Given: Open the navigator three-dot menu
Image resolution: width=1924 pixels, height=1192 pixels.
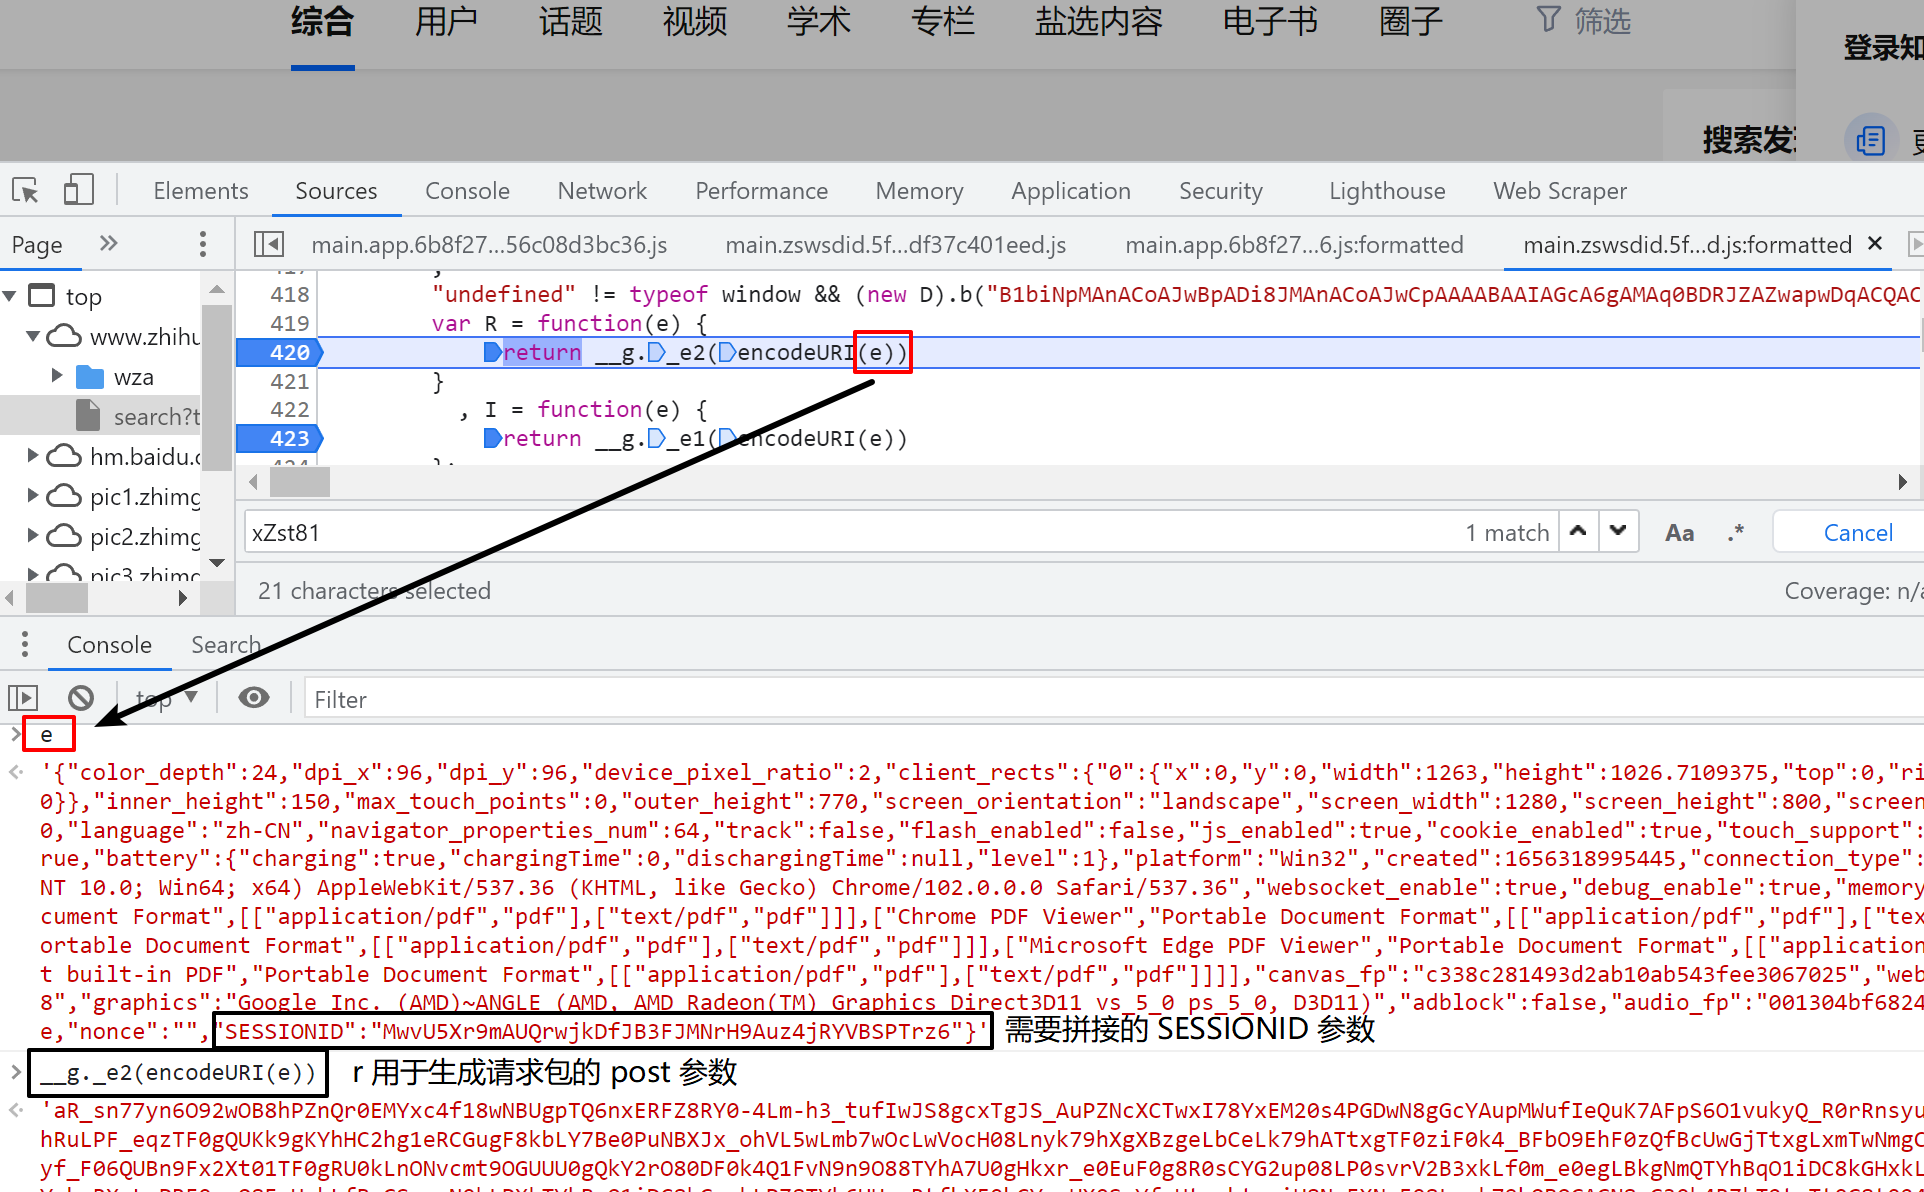Looking at the screenshot, I should [203, 244].
